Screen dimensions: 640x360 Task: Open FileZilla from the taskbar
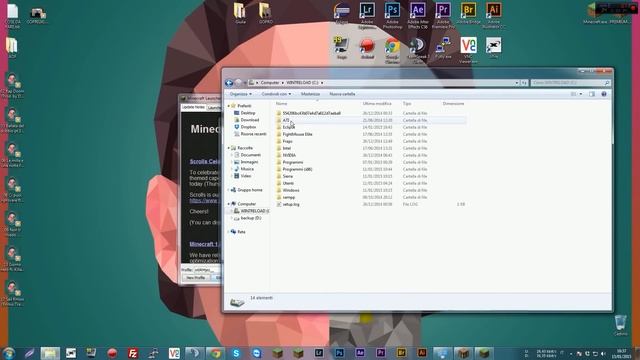(x=133, y=353)
